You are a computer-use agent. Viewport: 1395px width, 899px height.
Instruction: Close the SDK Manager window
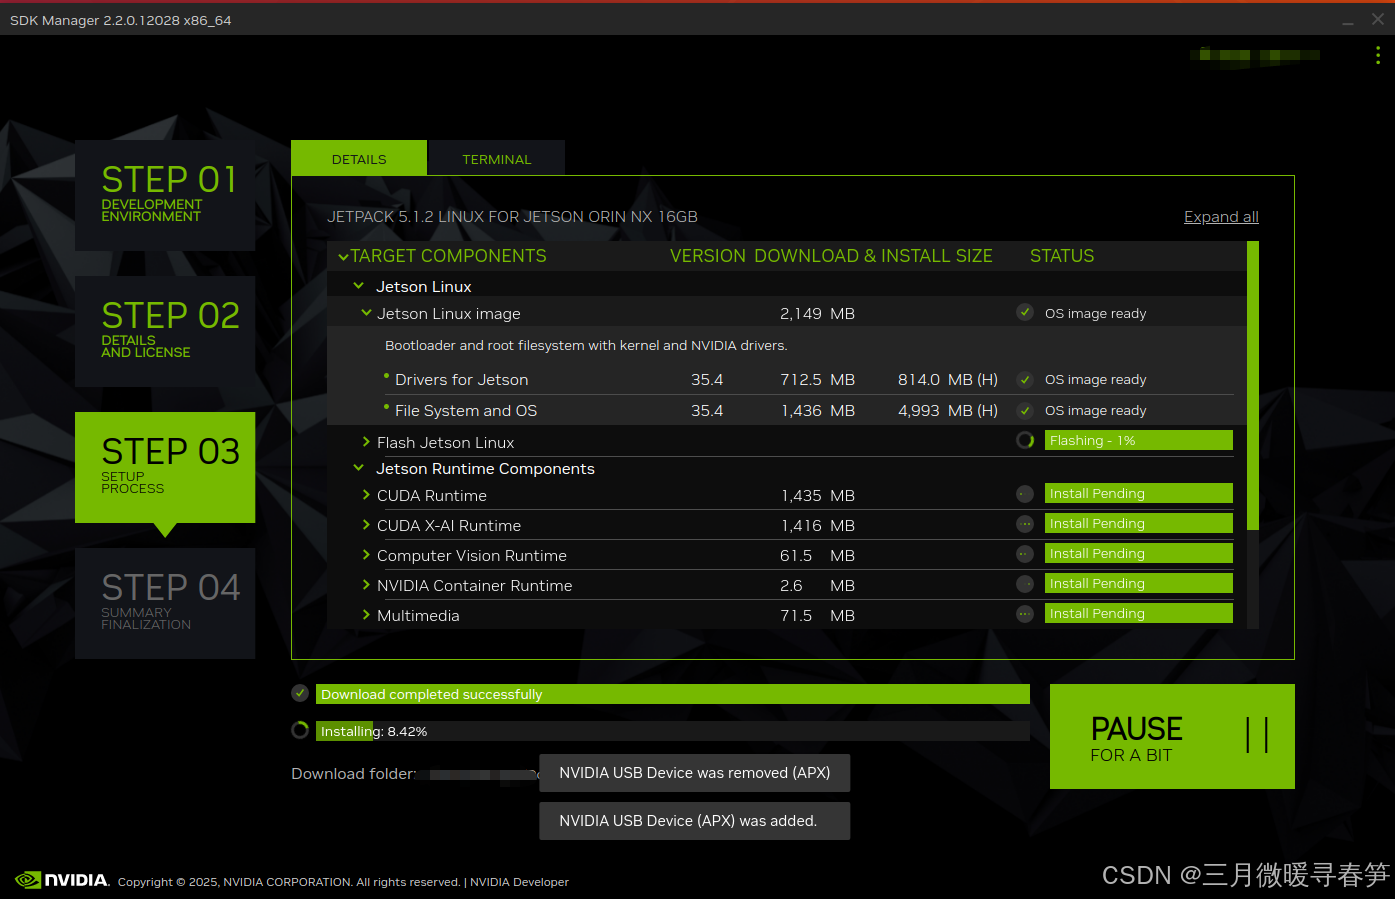(x=1378, y=19)
